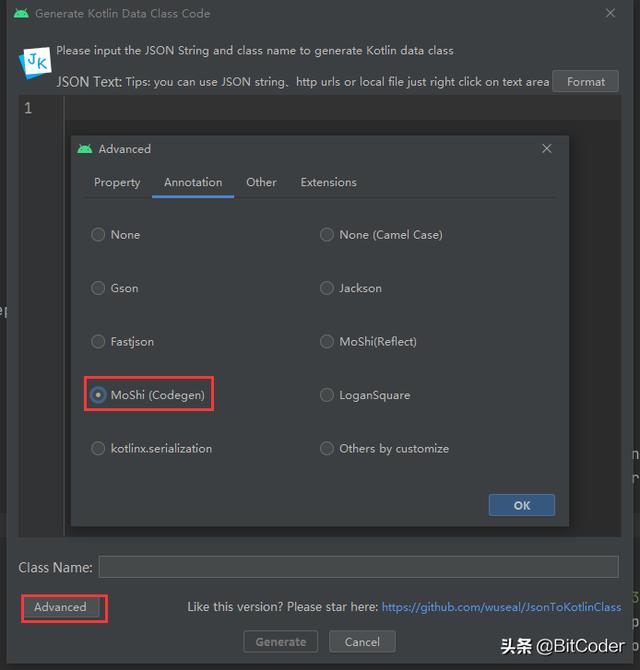Click the JK plugin logo icon
The image size is (640, 670).
tap(36, 63)
